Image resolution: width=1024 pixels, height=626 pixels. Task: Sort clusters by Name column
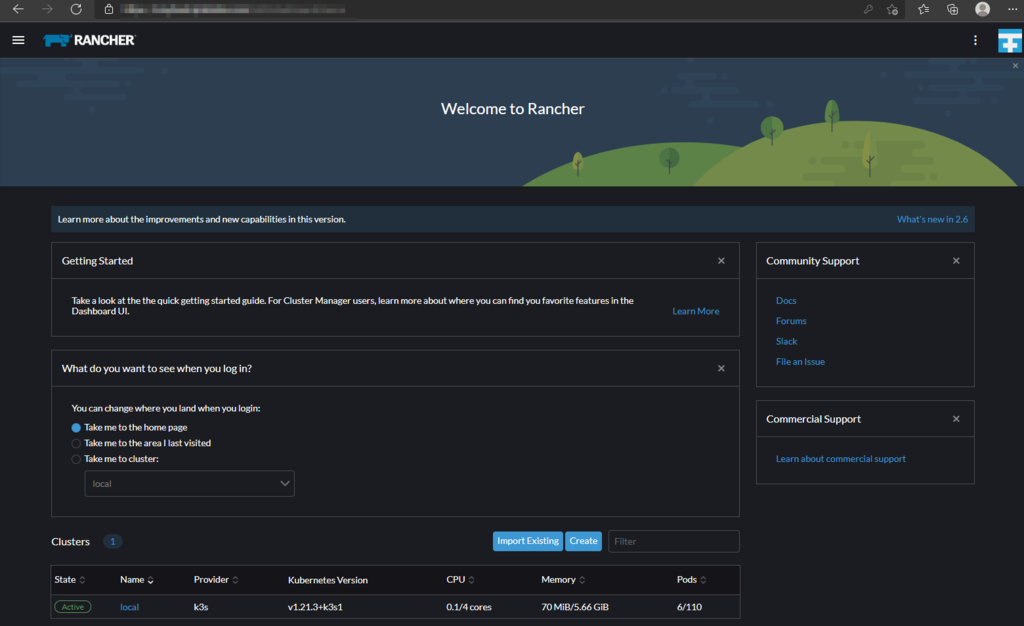[136, 580]
